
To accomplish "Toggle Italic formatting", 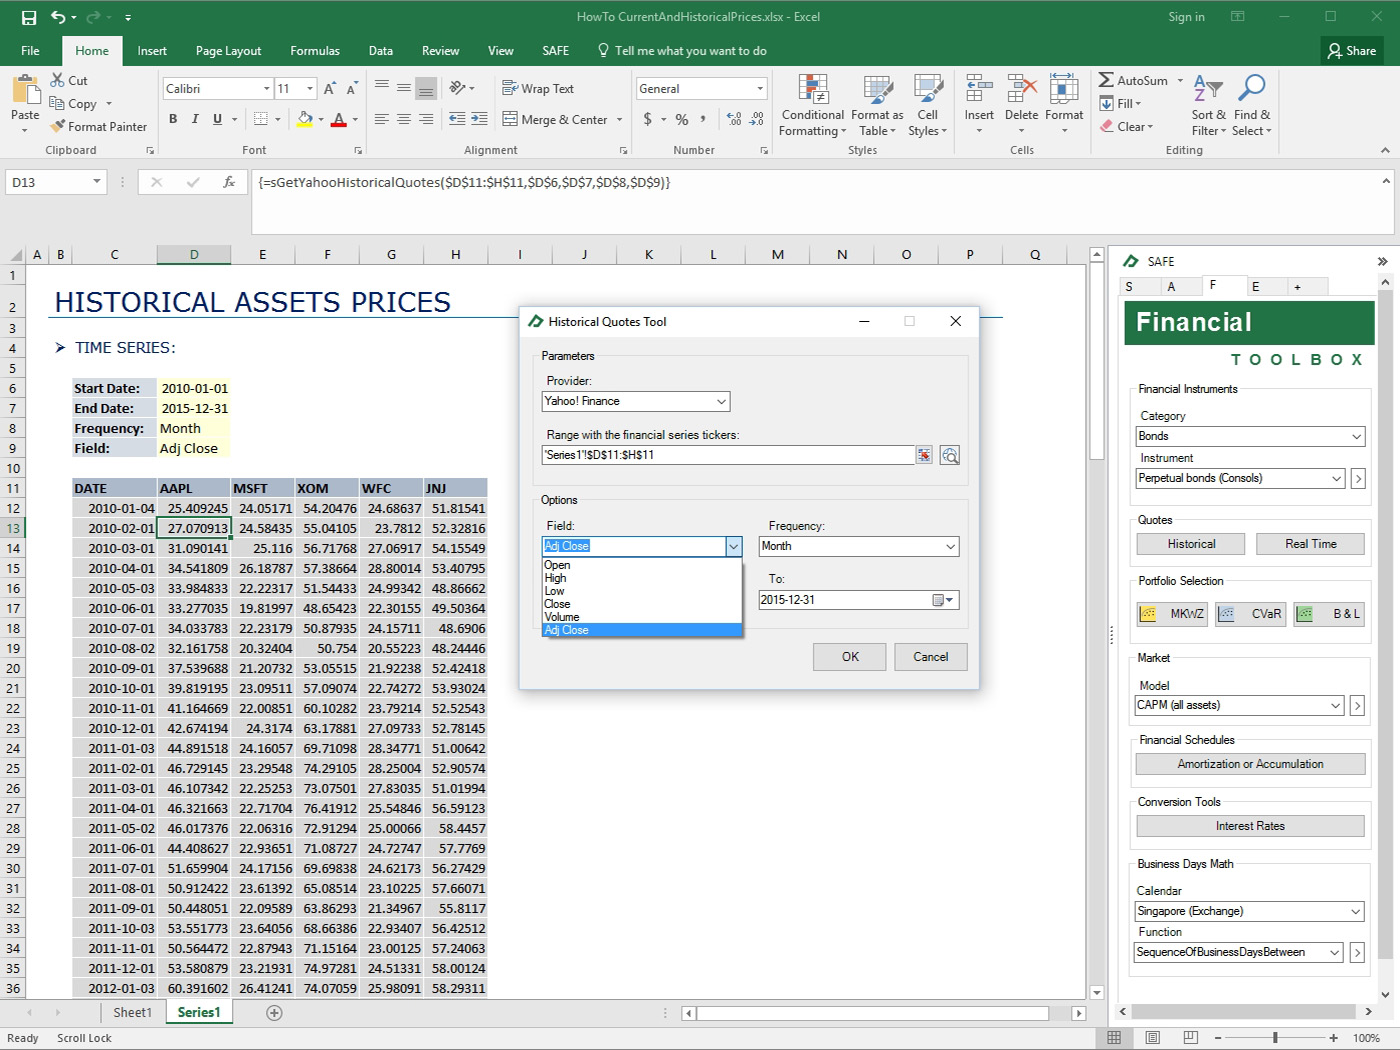I will [x=195, y=119].
